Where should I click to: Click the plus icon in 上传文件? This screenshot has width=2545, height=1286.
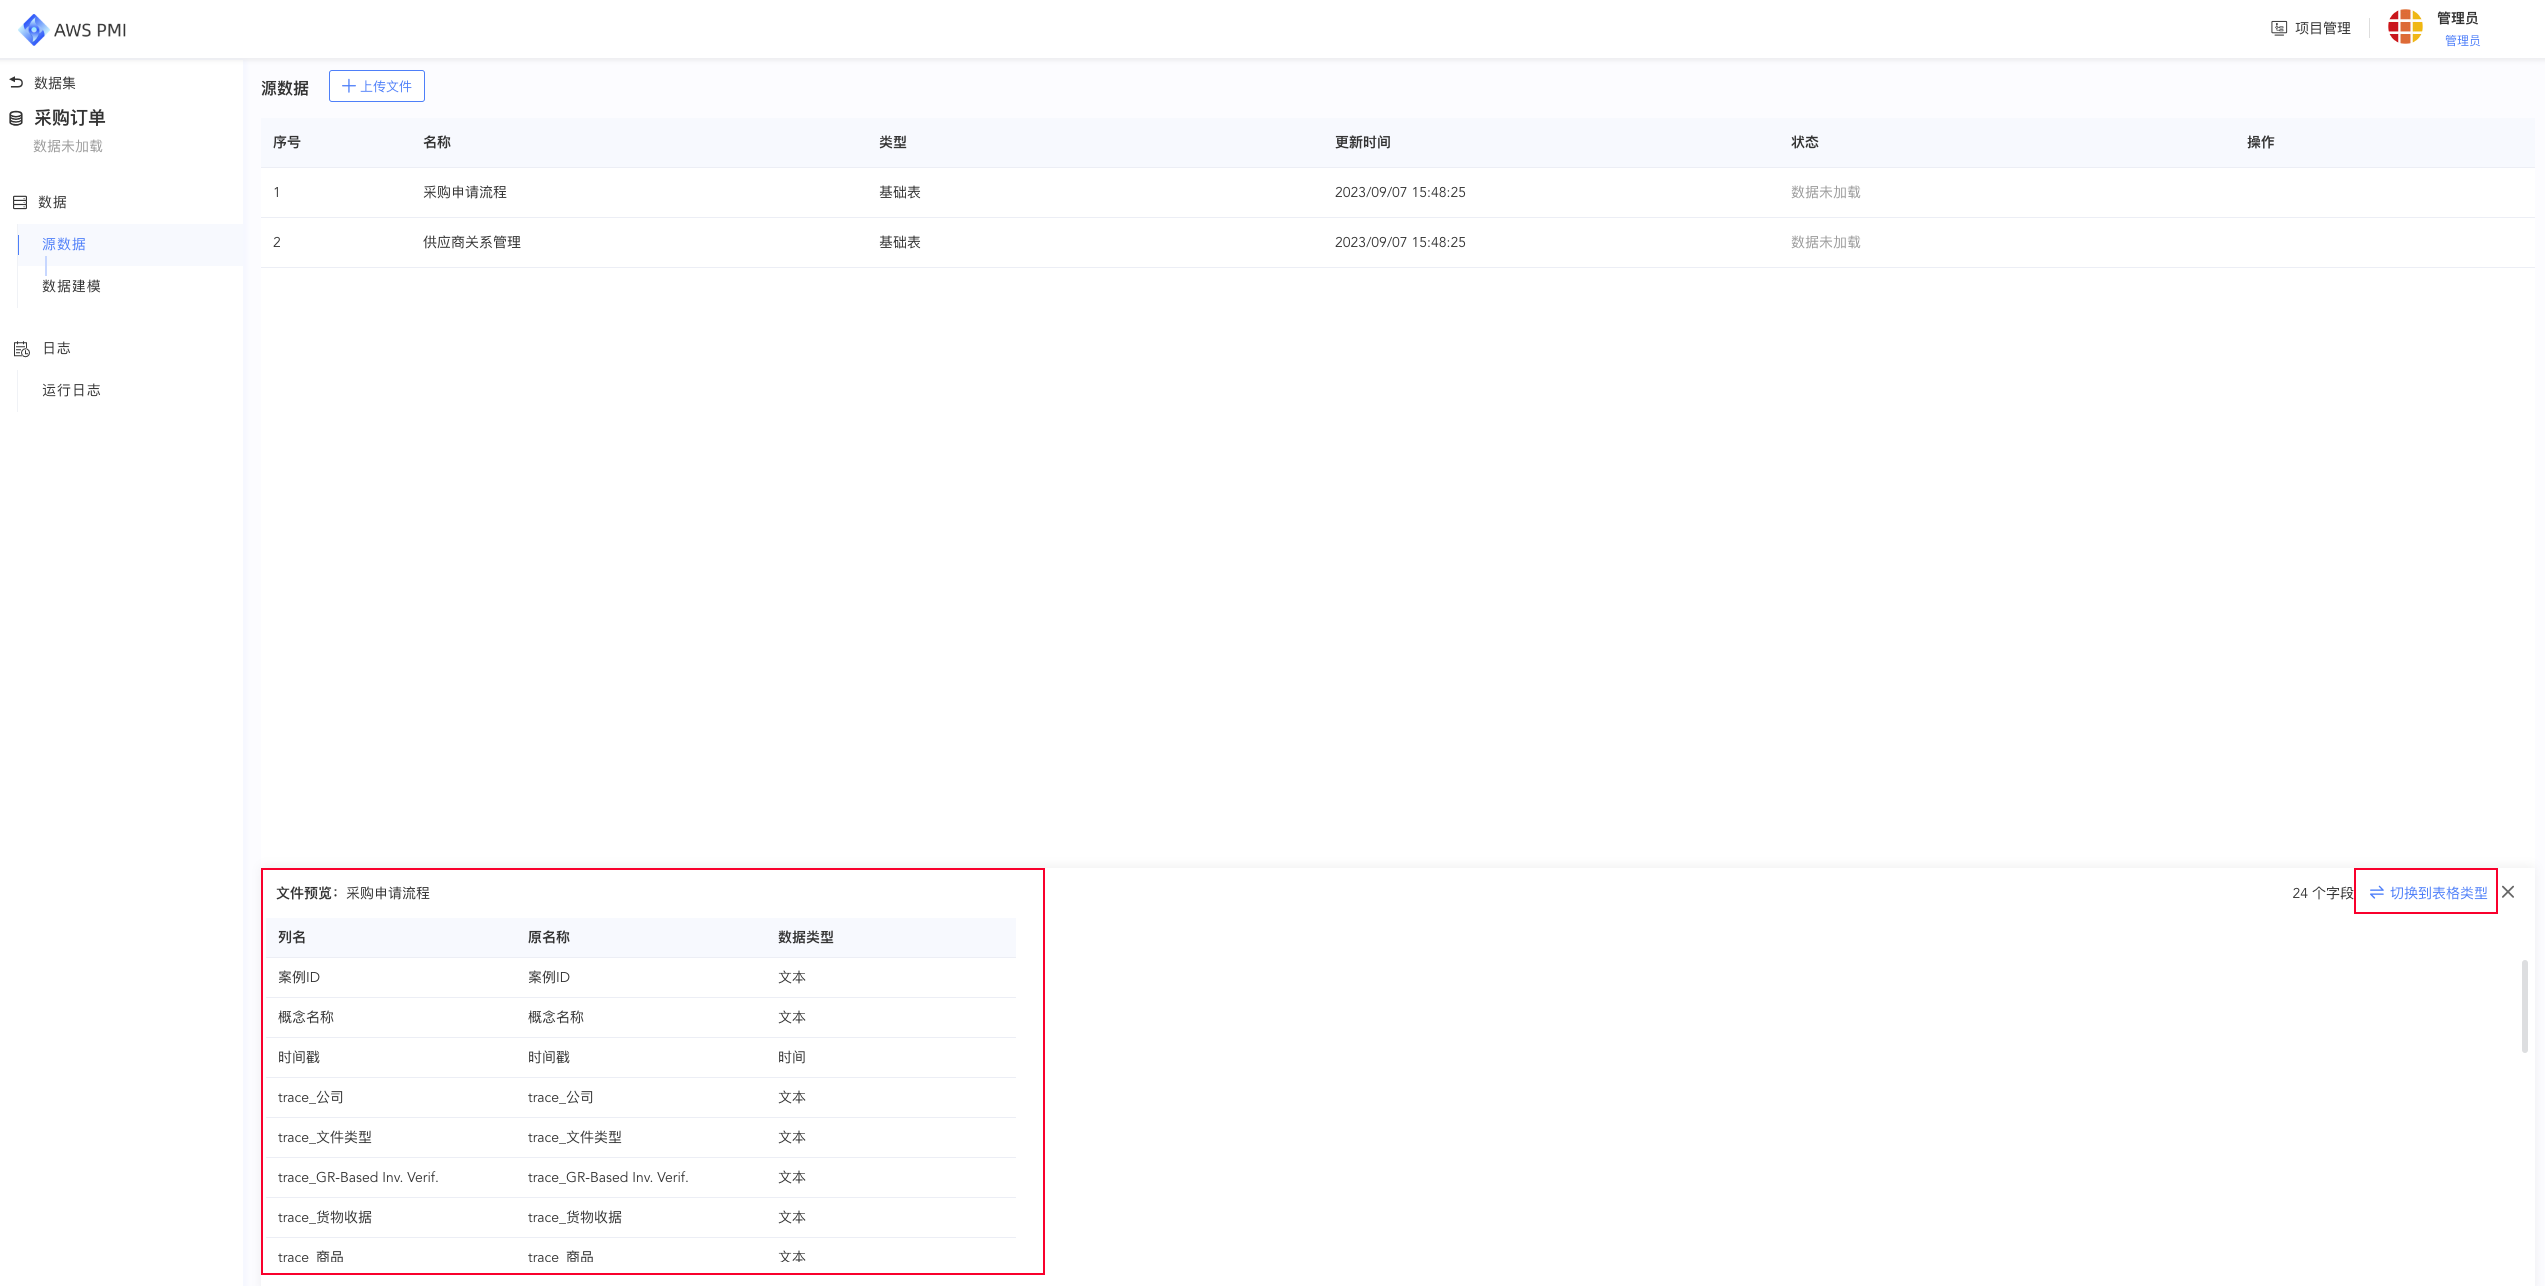click(x=349, y=86)
